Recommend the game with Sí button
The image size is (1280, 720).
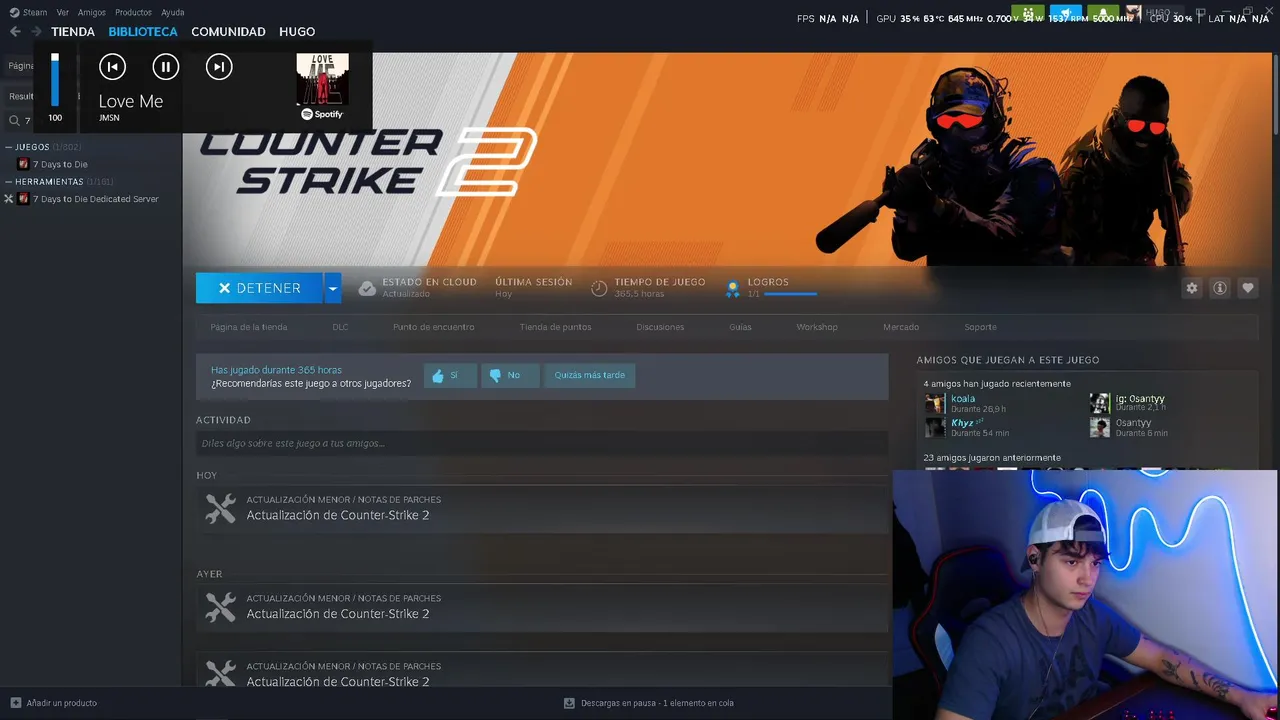point(450,375)
